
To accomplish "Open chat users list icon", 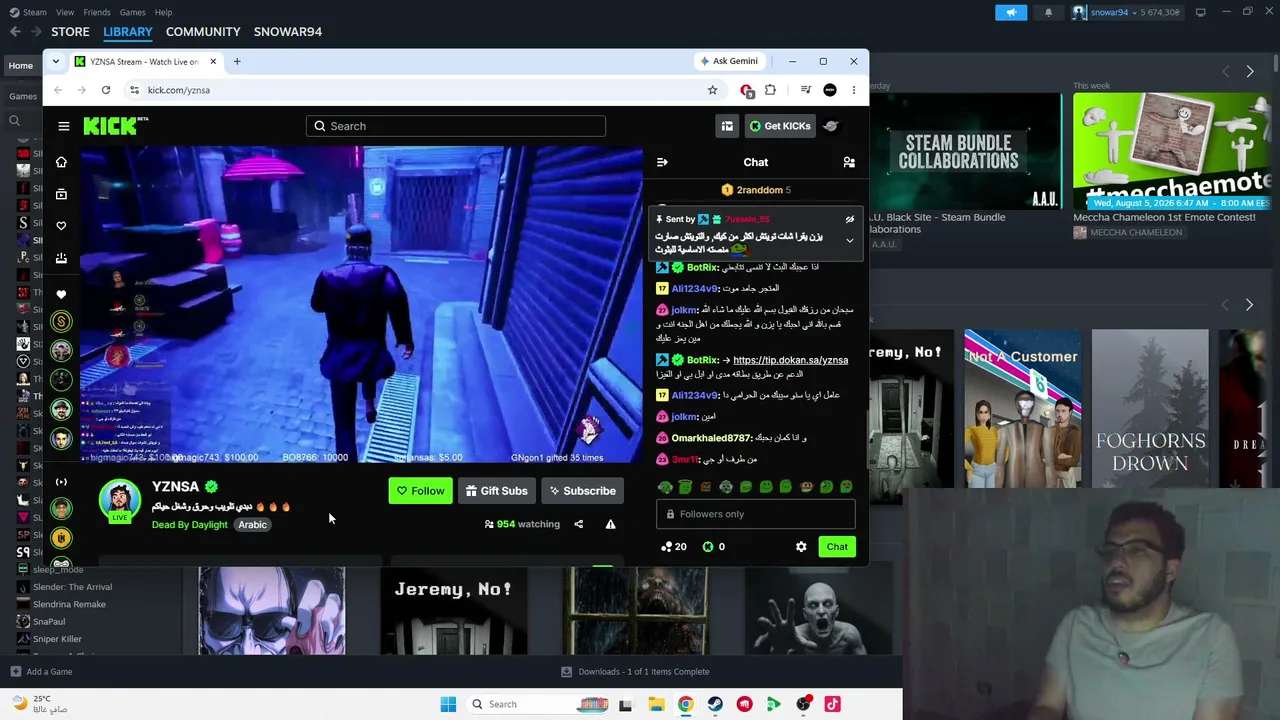I will click(849, 162).
